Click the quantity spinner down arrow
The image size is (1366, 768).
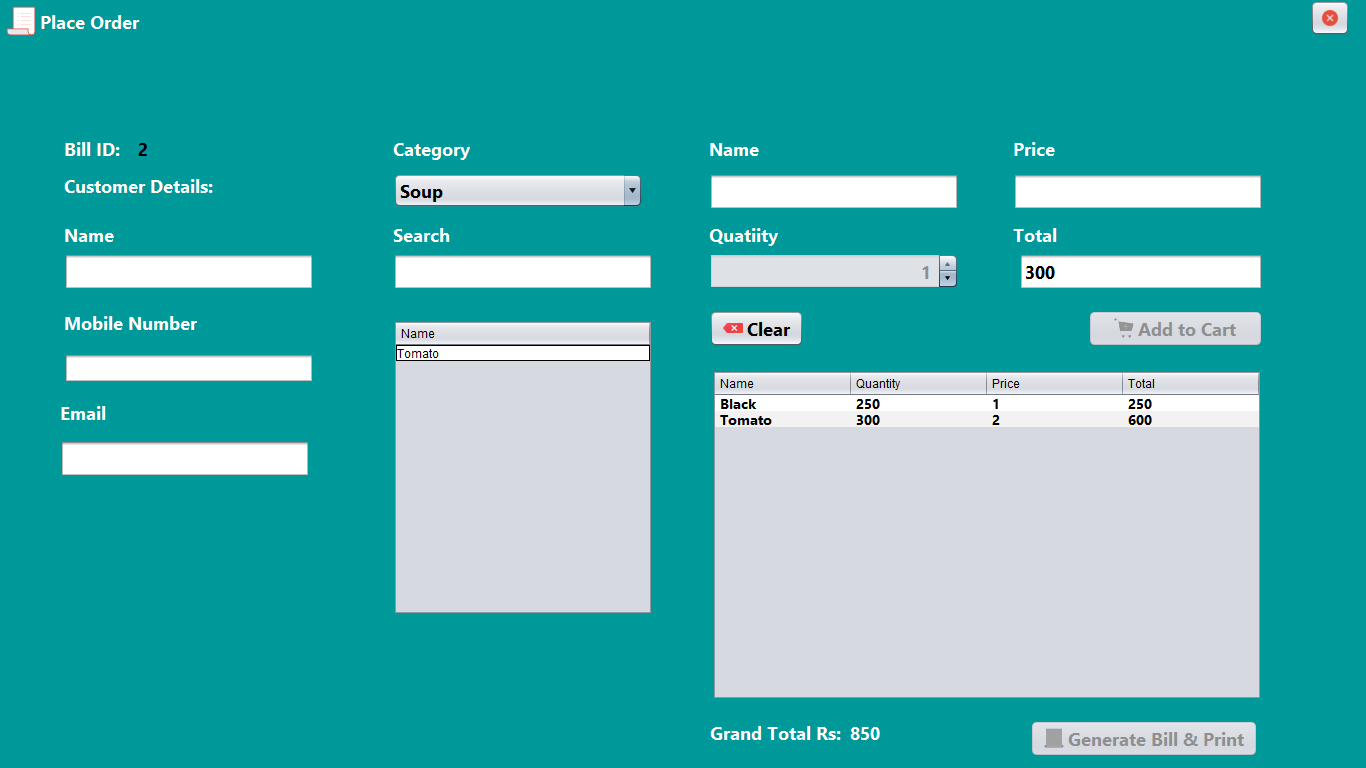pyautogui.click(x=947, y=278)
